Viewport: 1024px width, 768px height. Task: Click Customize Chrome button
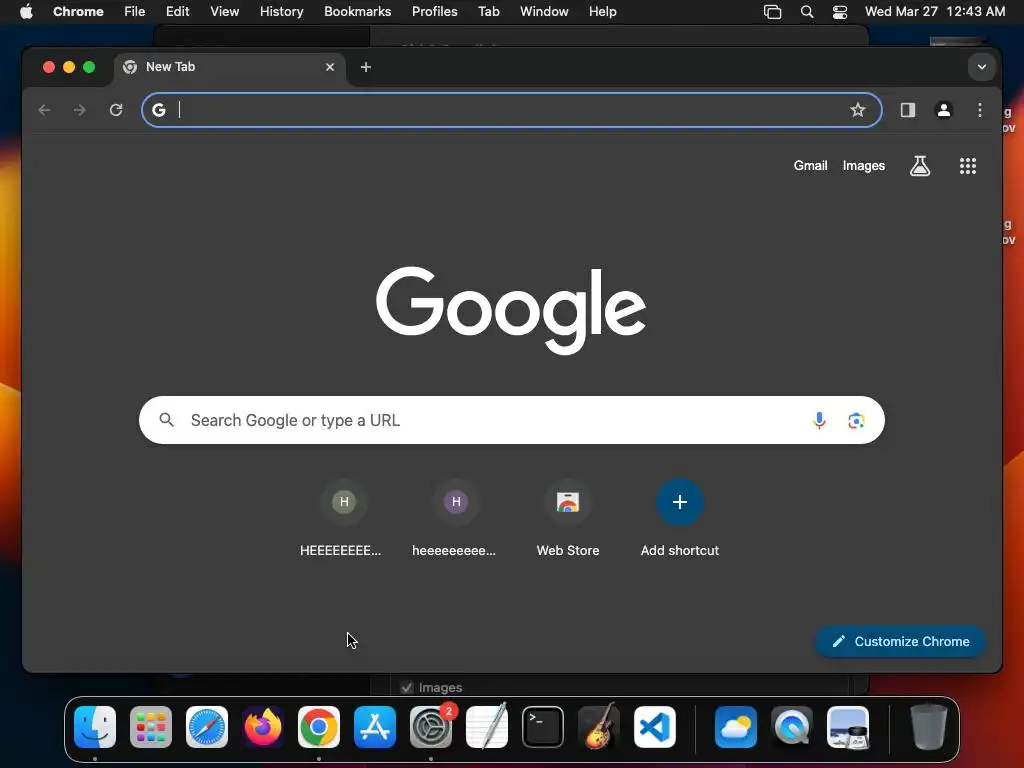click(x=900, y=641)
